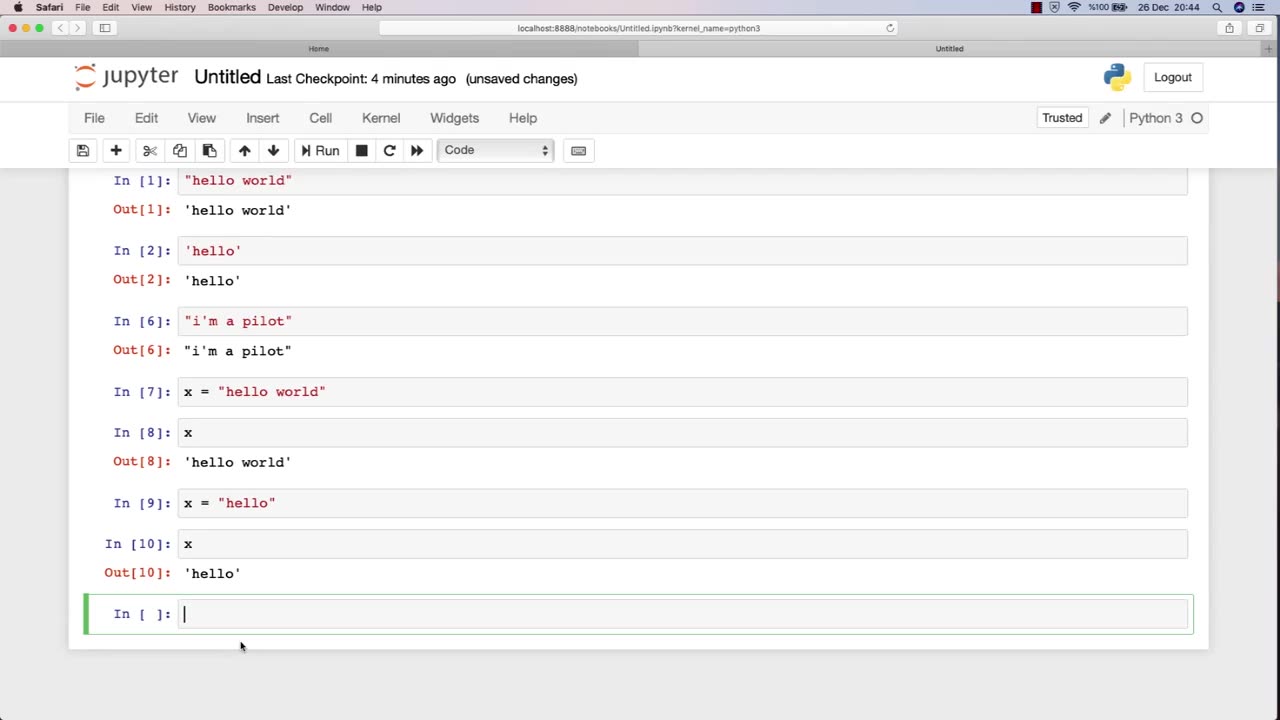Click Out[10] output 'hello'
The image size is (1280, 720).
coord(212,573)
